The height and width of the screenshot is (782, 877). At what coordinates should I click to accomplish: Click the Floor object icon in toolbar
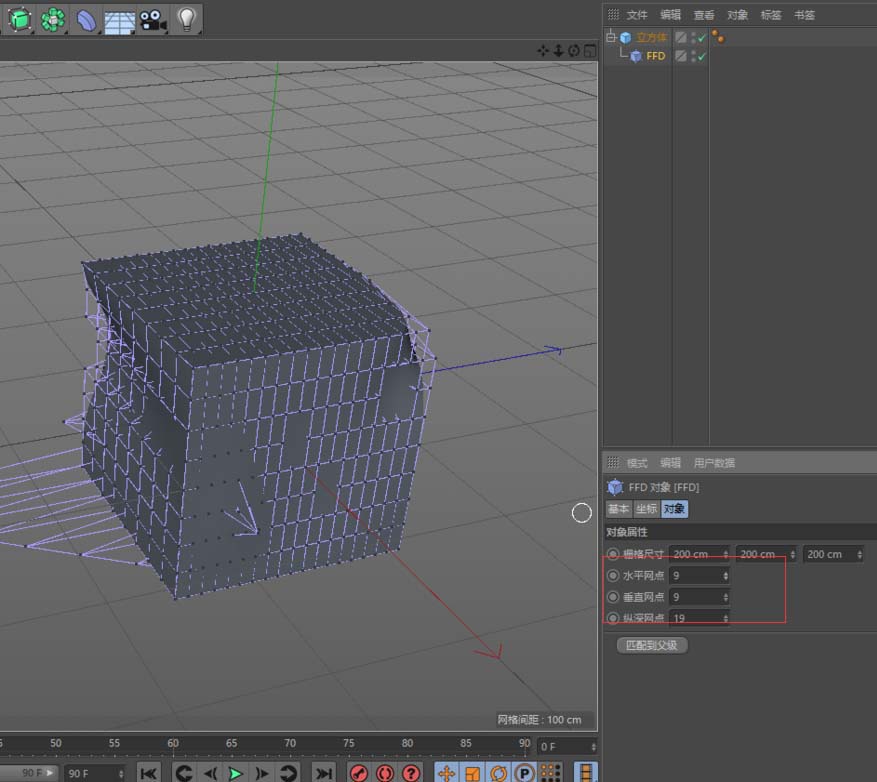point(119,20)
